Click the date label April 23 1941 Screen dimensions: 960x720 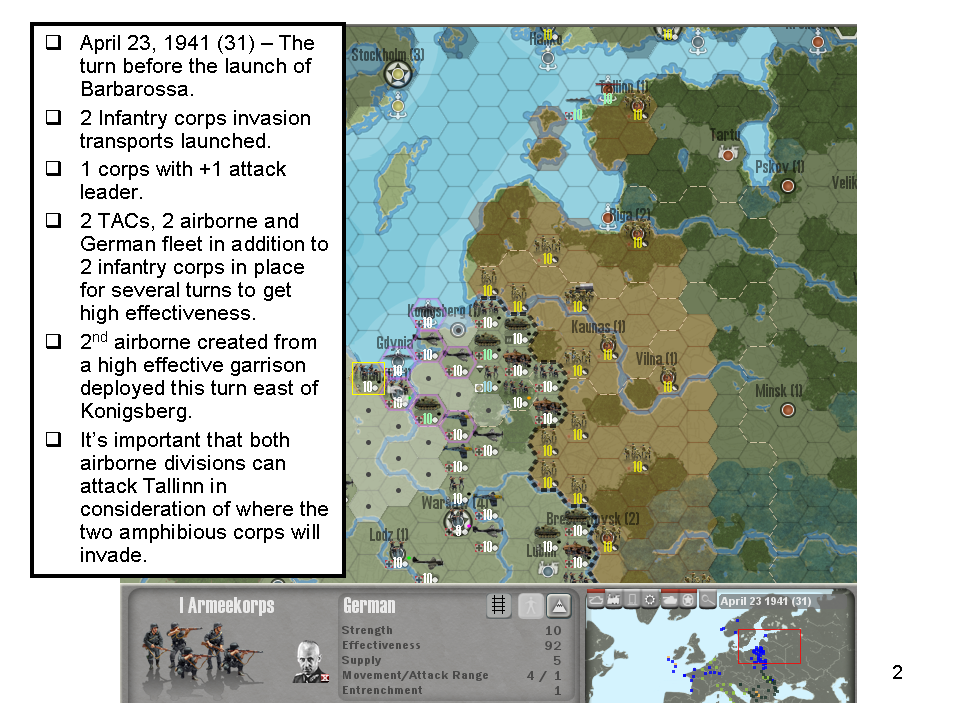click(765, 601)
